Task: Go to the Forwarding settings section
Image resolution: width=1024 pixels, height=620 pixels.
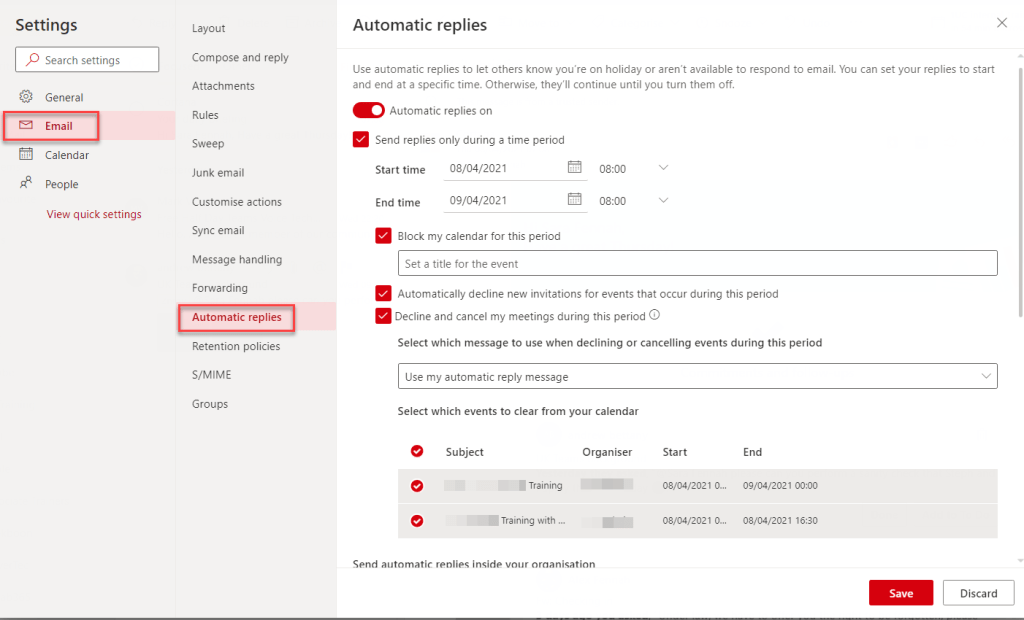Action: (220, 288)
